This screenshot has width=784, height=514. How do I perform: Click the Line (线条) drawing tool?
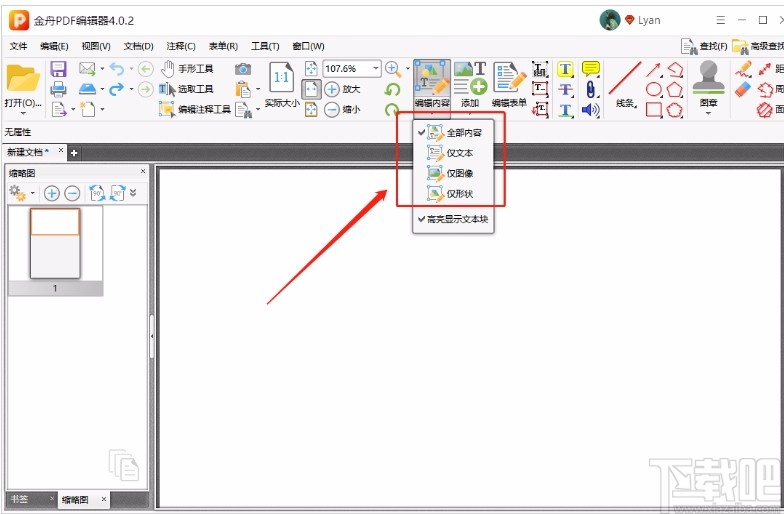coord(625,84)
